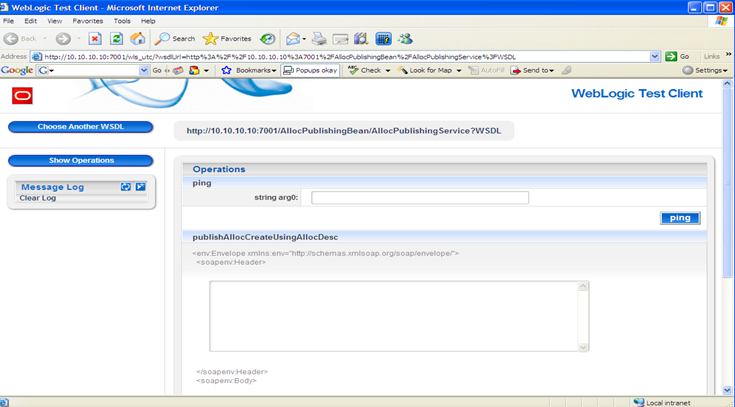Click in the string arg0 input field
This screenshot has height=407, width=735.
[x=420, y=197]
